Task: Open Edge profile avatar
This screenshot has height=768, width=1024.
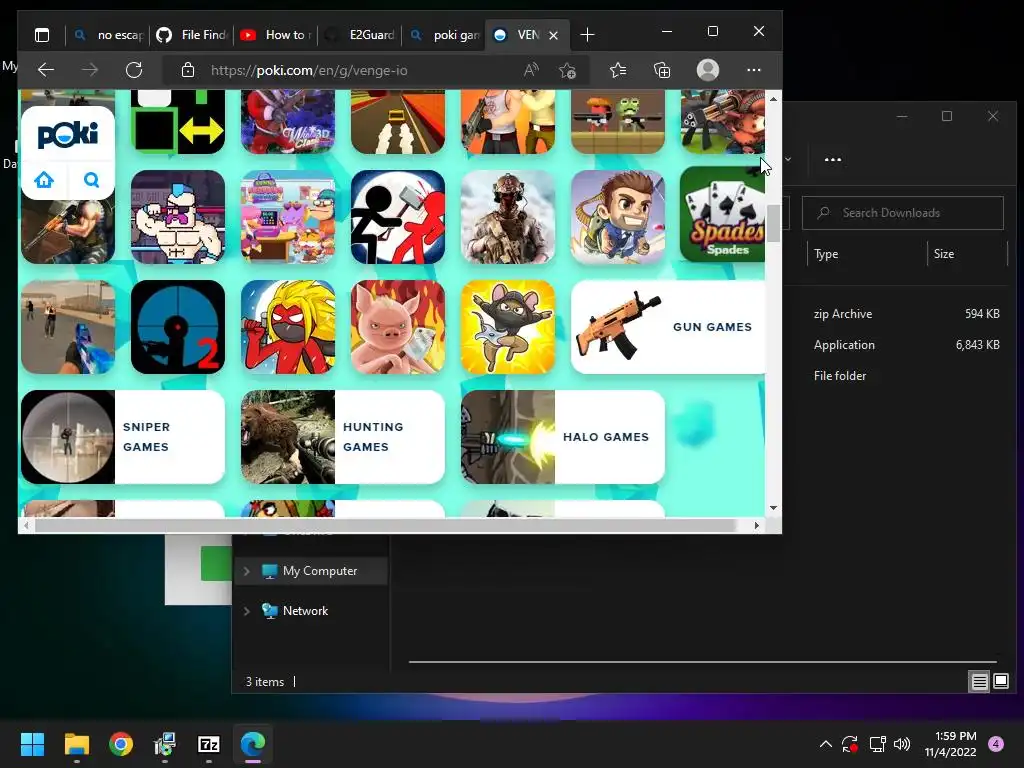Action: click(x=708, y=70)
